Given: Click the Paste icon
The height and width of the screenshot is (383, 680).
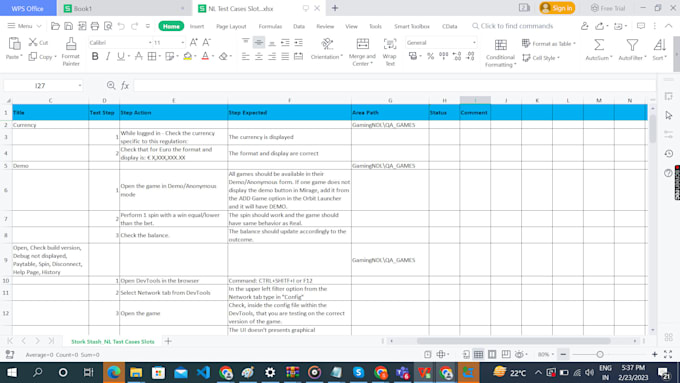Looking at the screenshot, I should pos(14,44).
